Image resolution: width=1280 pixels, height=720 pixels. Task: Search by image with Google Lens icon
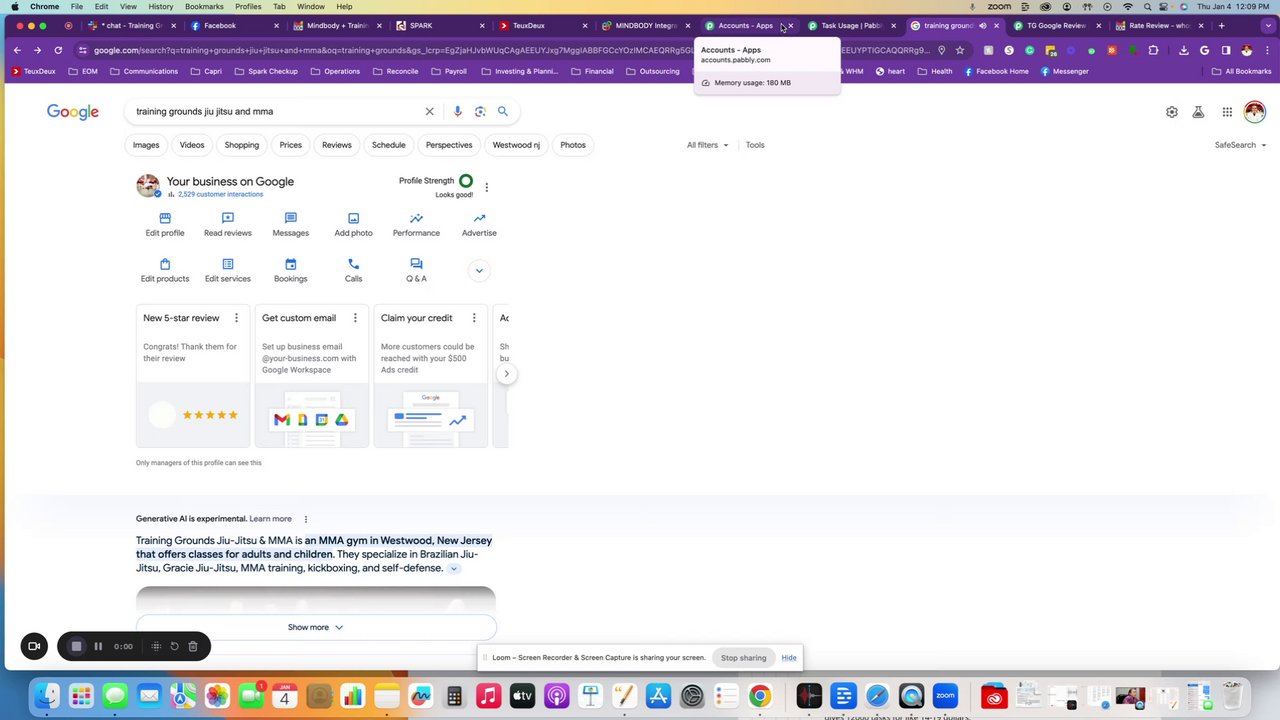pos(480,112)
